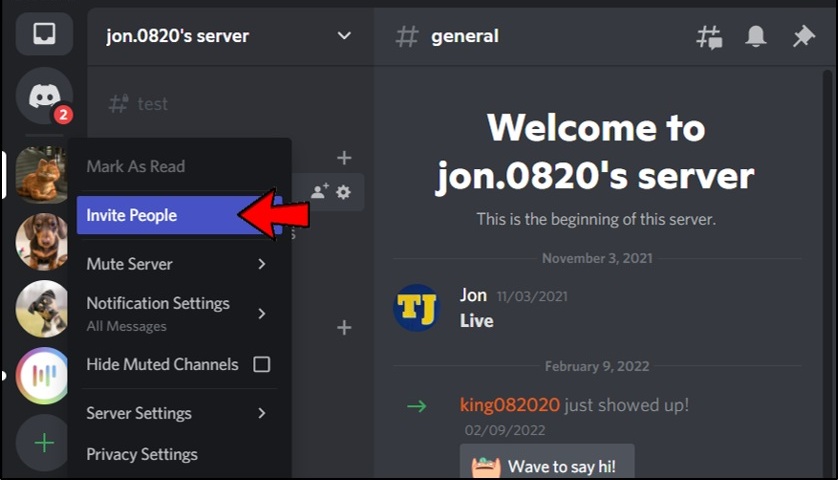Open the colorful sound-bars server icon

42,376
